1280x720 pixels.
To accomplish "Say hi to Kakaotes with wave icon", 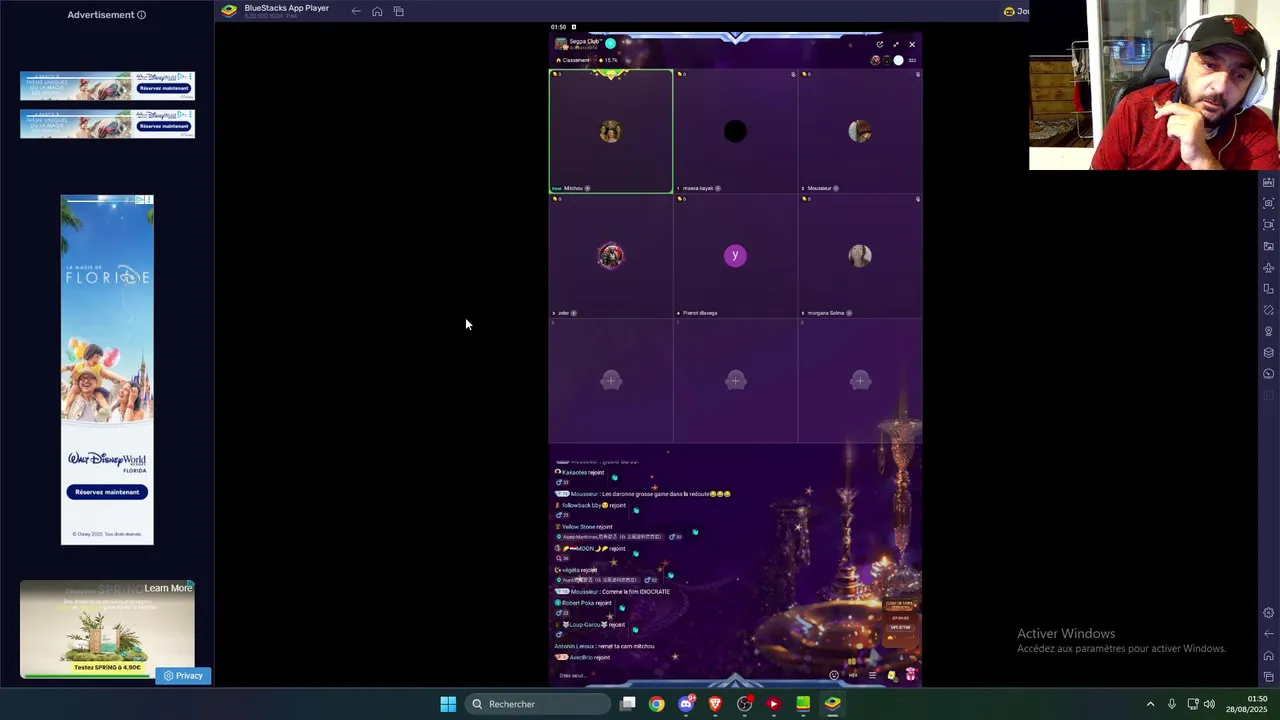I will pos(614,478).
